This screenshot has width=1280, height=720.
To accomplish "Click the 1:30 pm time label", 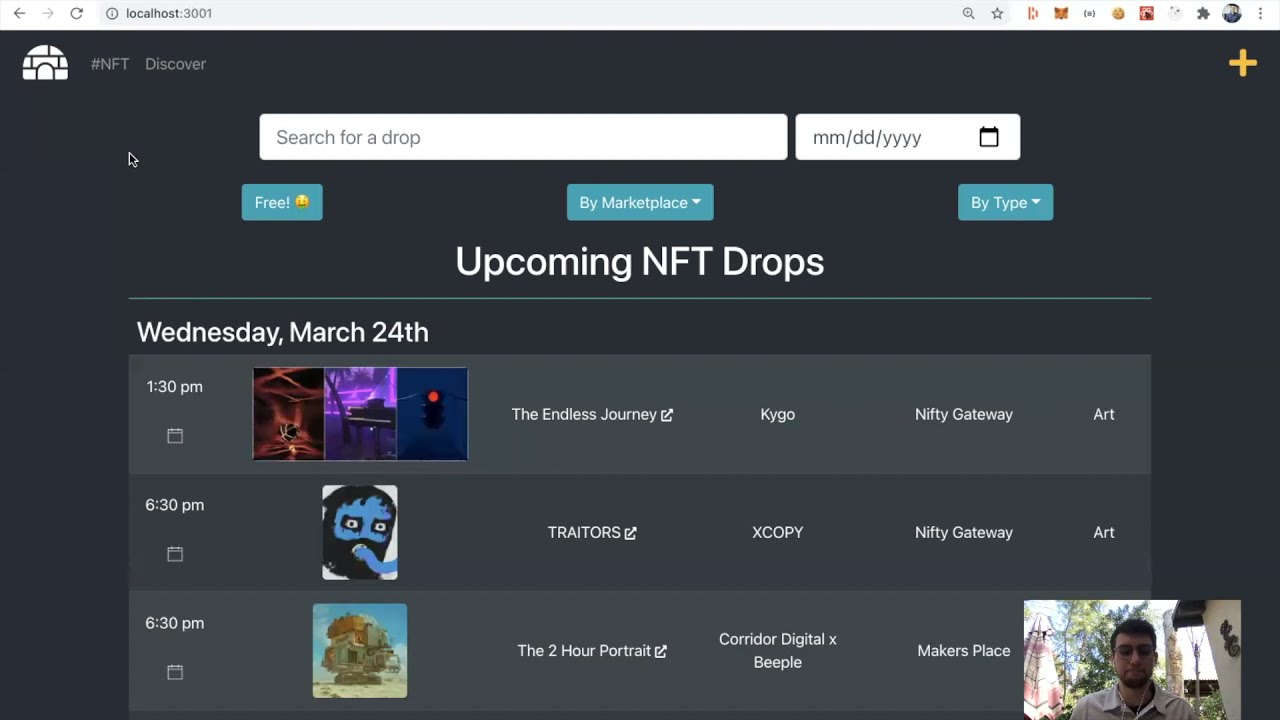I will click(174, 386).
